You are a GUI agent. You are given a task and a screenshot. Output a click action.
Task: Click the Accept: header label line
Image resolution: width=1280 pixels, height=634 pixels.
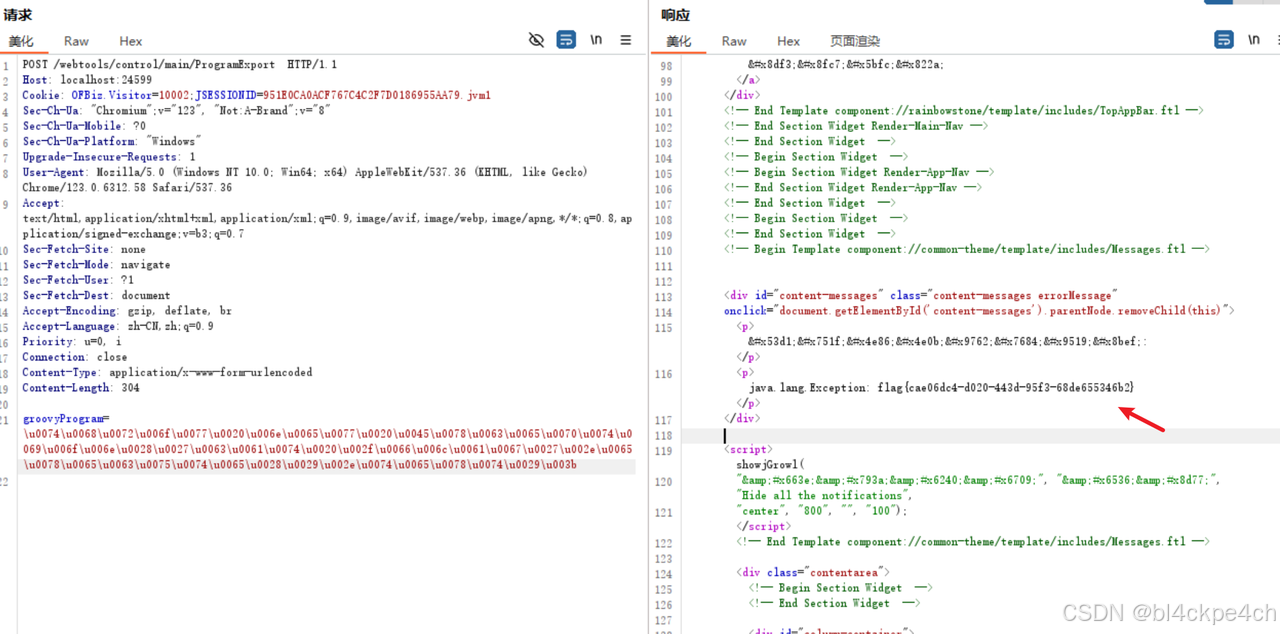pos(43,203)
